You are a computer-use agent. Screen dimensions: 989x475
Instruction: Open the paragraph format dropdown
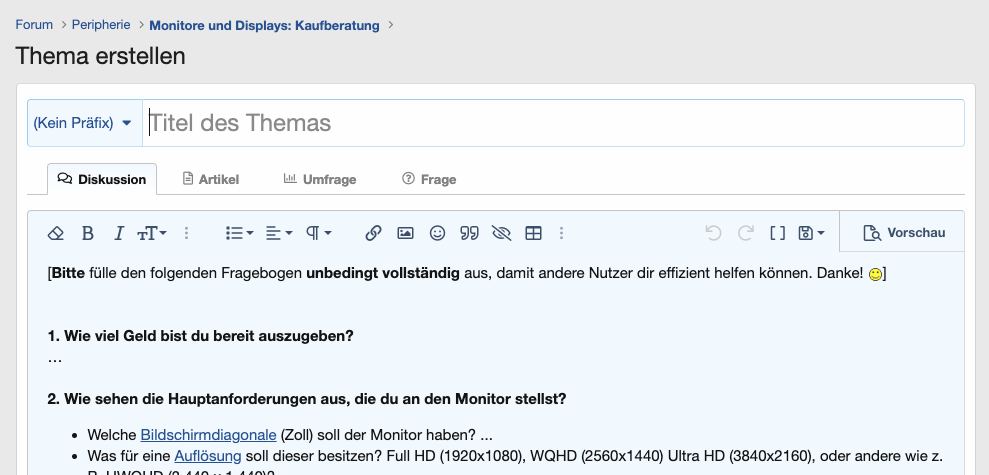click(x=319, y=233)
